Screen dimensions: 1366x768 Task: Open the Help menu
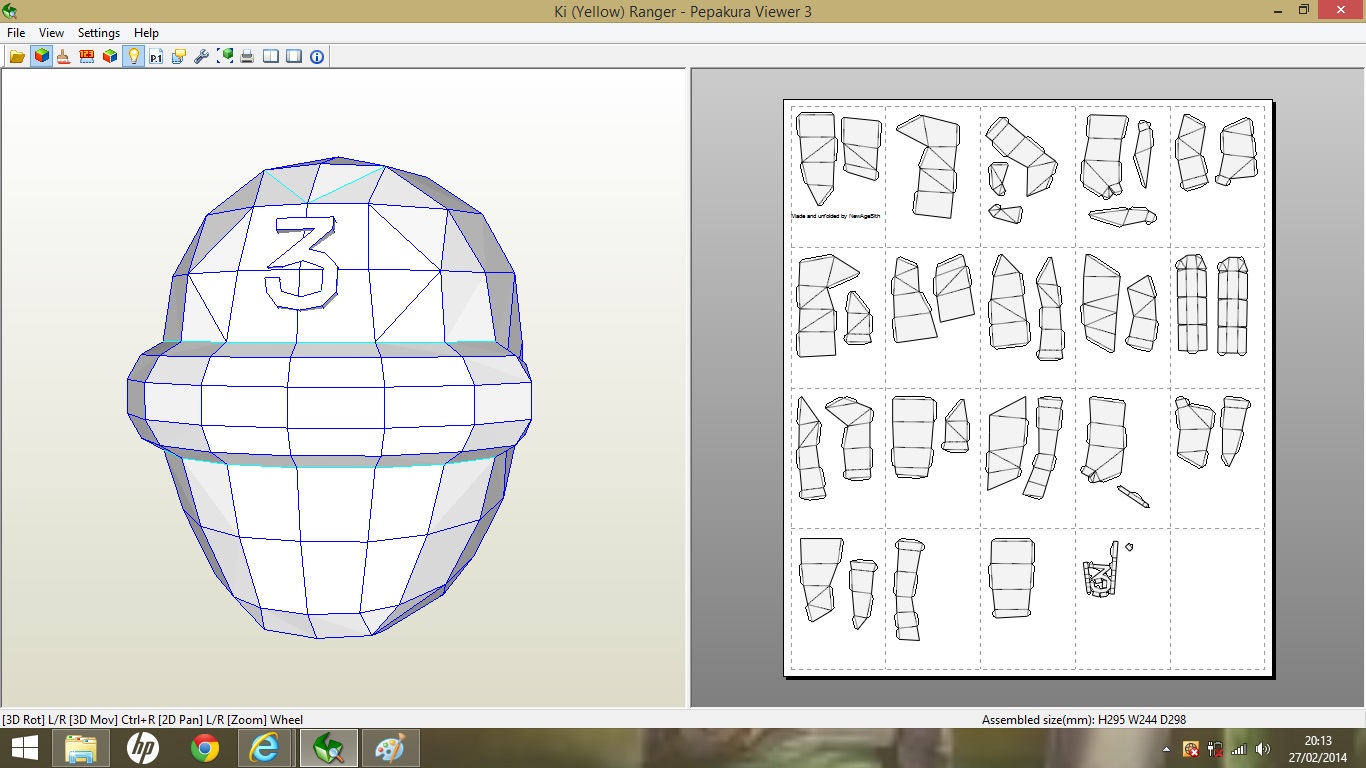pyautogui.click(x=146, y=33)
